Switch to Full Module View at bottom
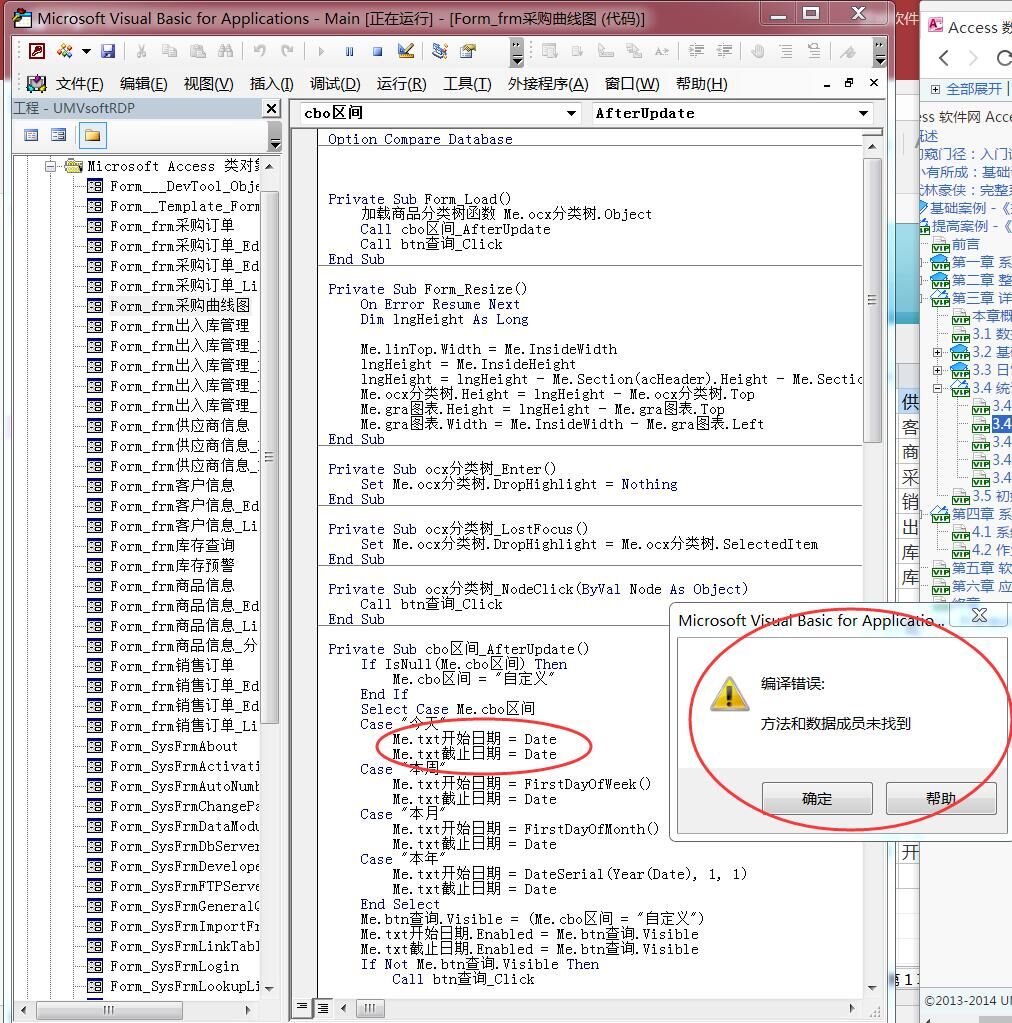This screenshot has width=1012, height=1023. point(322,1008)
